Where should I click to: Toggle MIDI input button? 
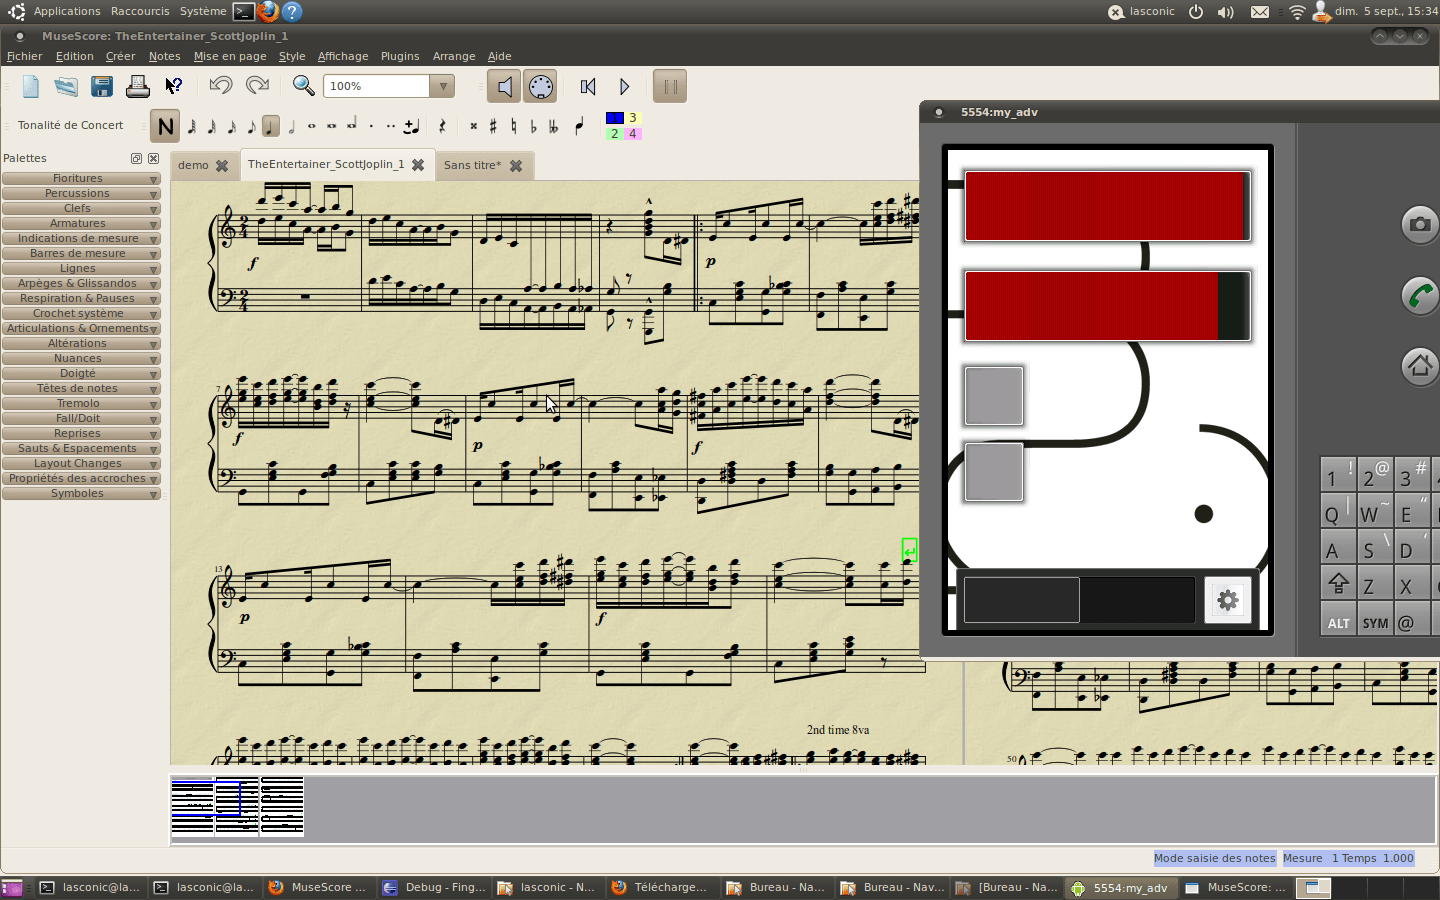pyautogui.click(x=541, y=87)
